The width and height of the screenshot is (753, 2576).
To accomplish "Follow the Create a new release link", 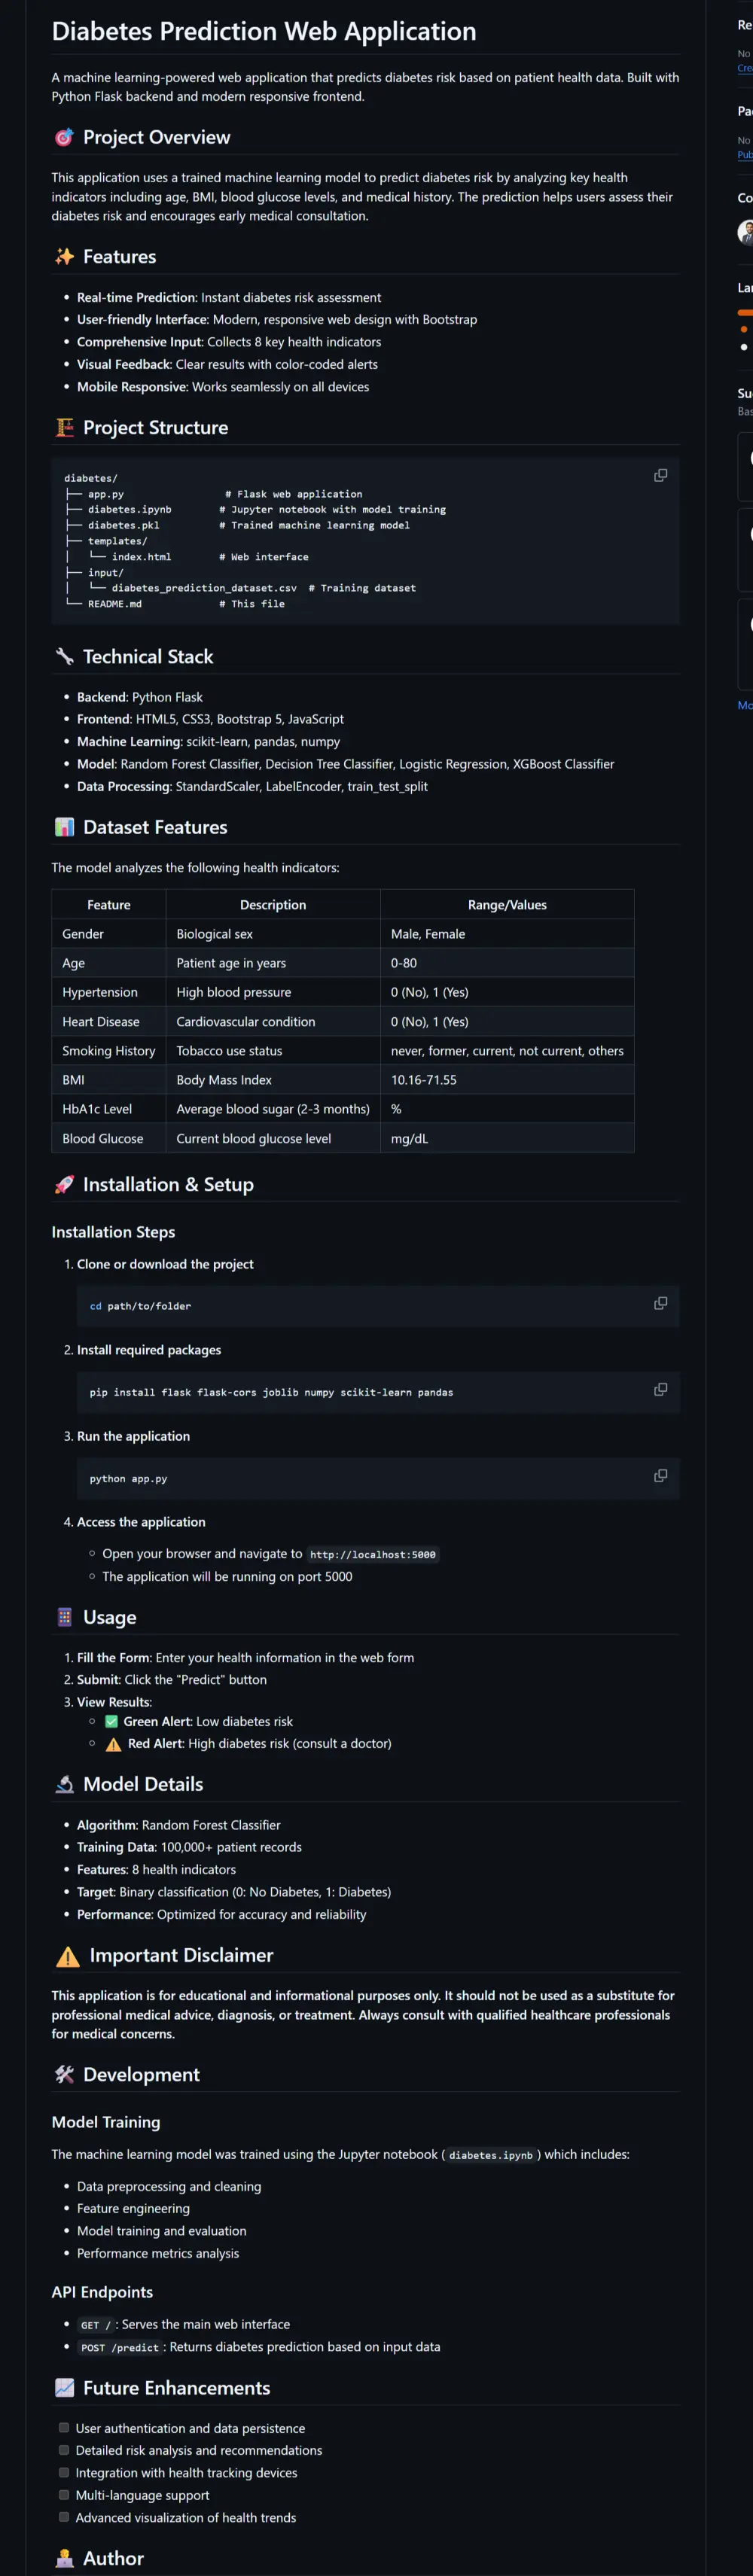I will pos(745,68).
